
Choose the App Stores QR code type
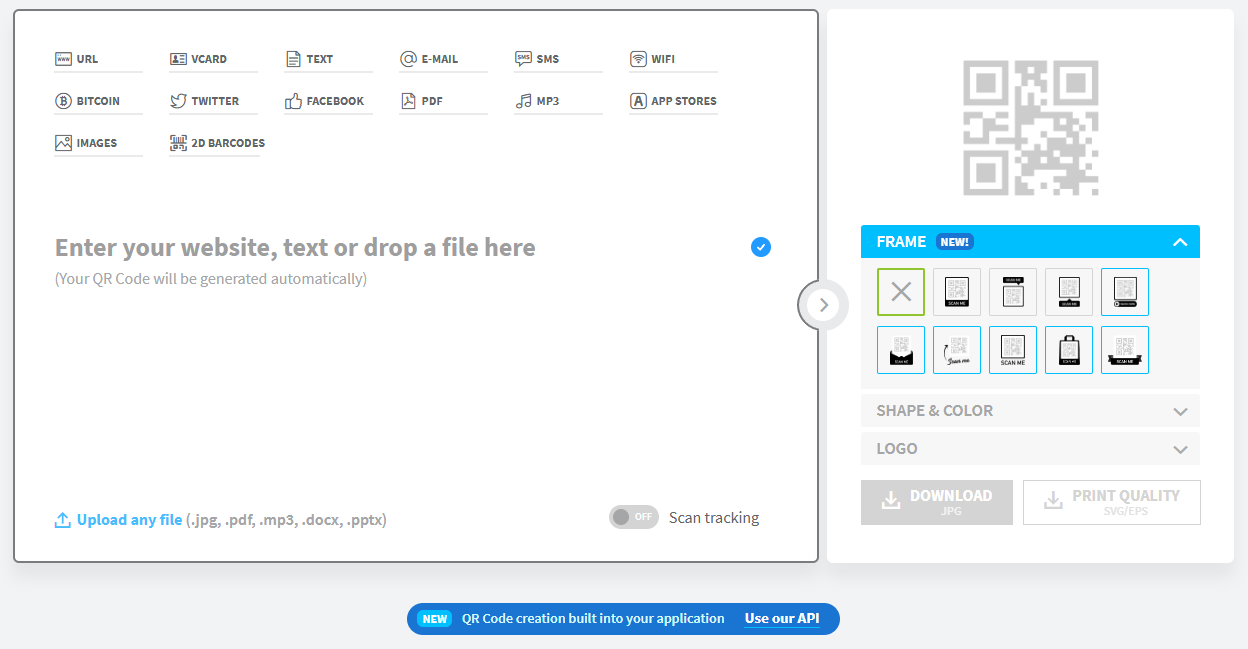(673, 101)
